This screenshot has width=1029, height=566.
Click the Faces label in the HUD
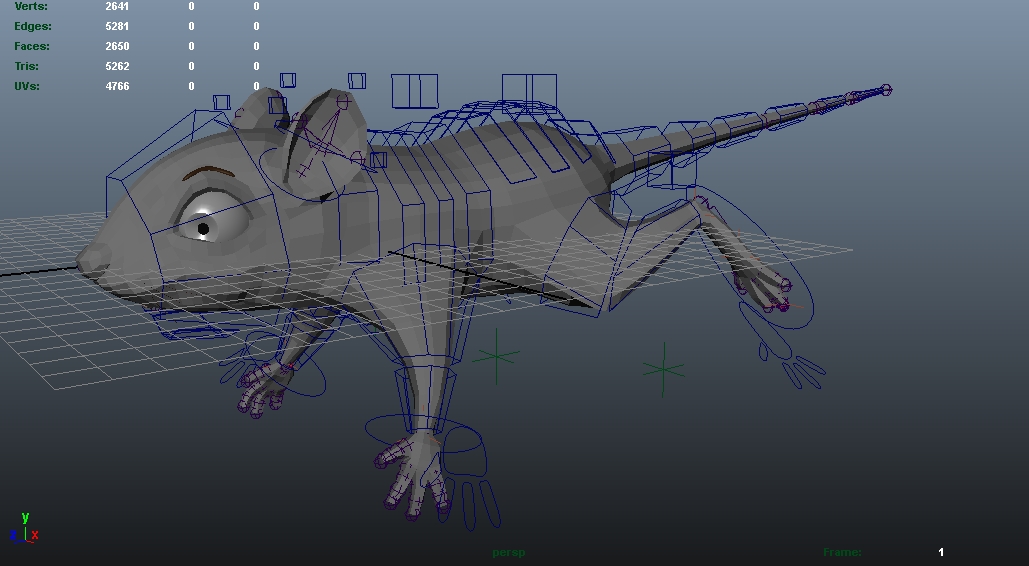click(32, 46)
